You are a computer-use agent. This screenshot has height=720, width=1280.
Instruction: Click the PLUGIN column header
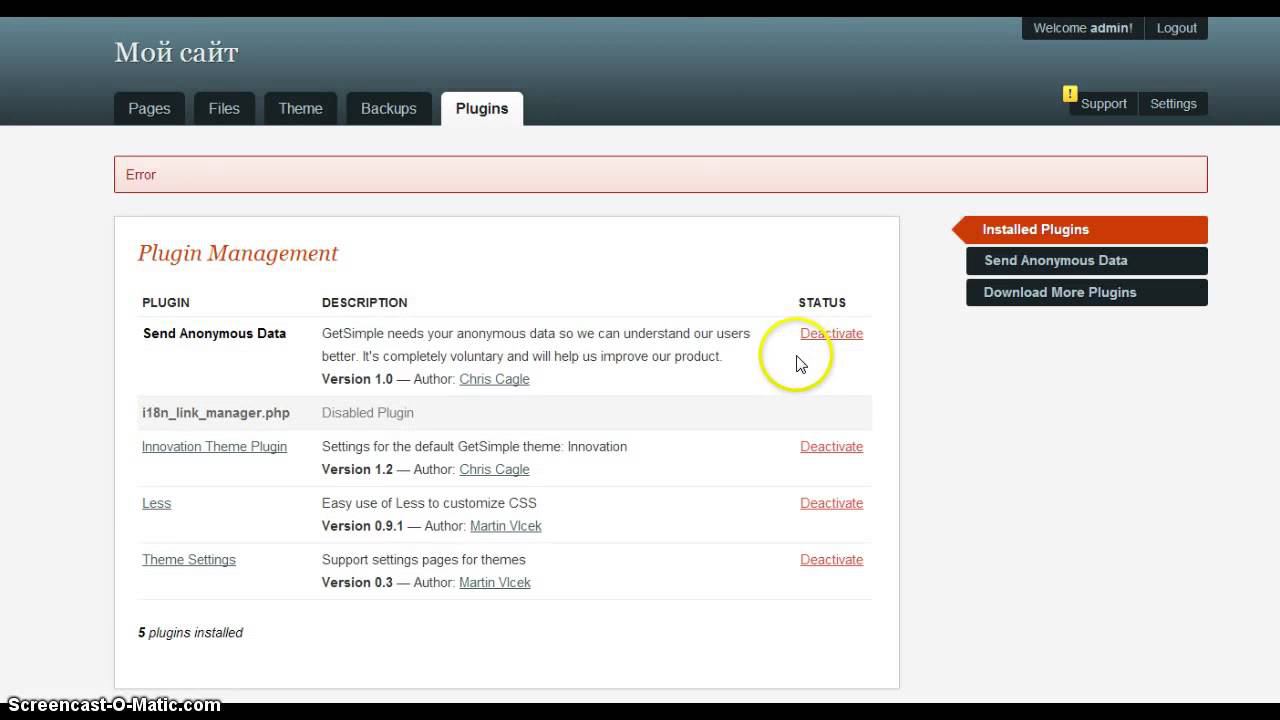pyautogui.click(x=166, y=303)
